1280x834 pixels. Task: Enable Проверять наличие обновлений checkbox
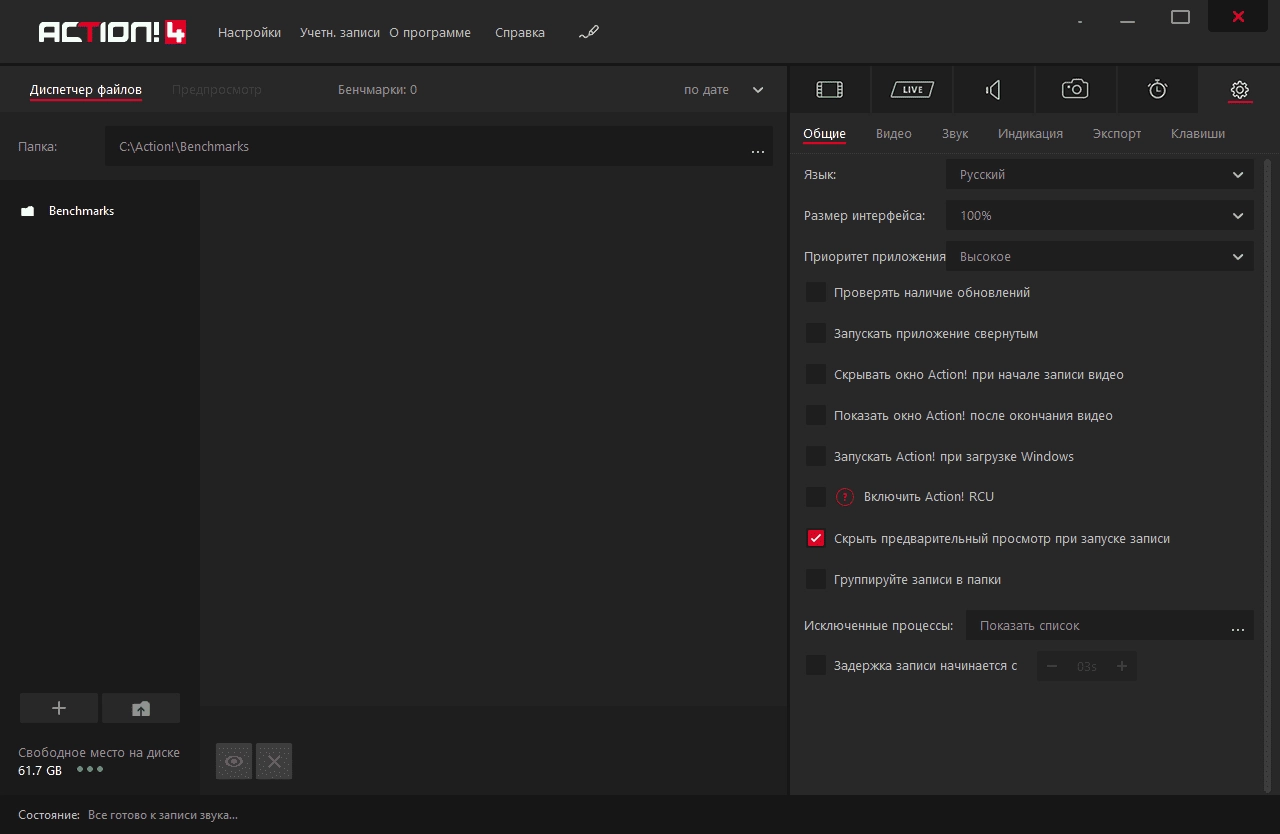click(x=816, y=293)
